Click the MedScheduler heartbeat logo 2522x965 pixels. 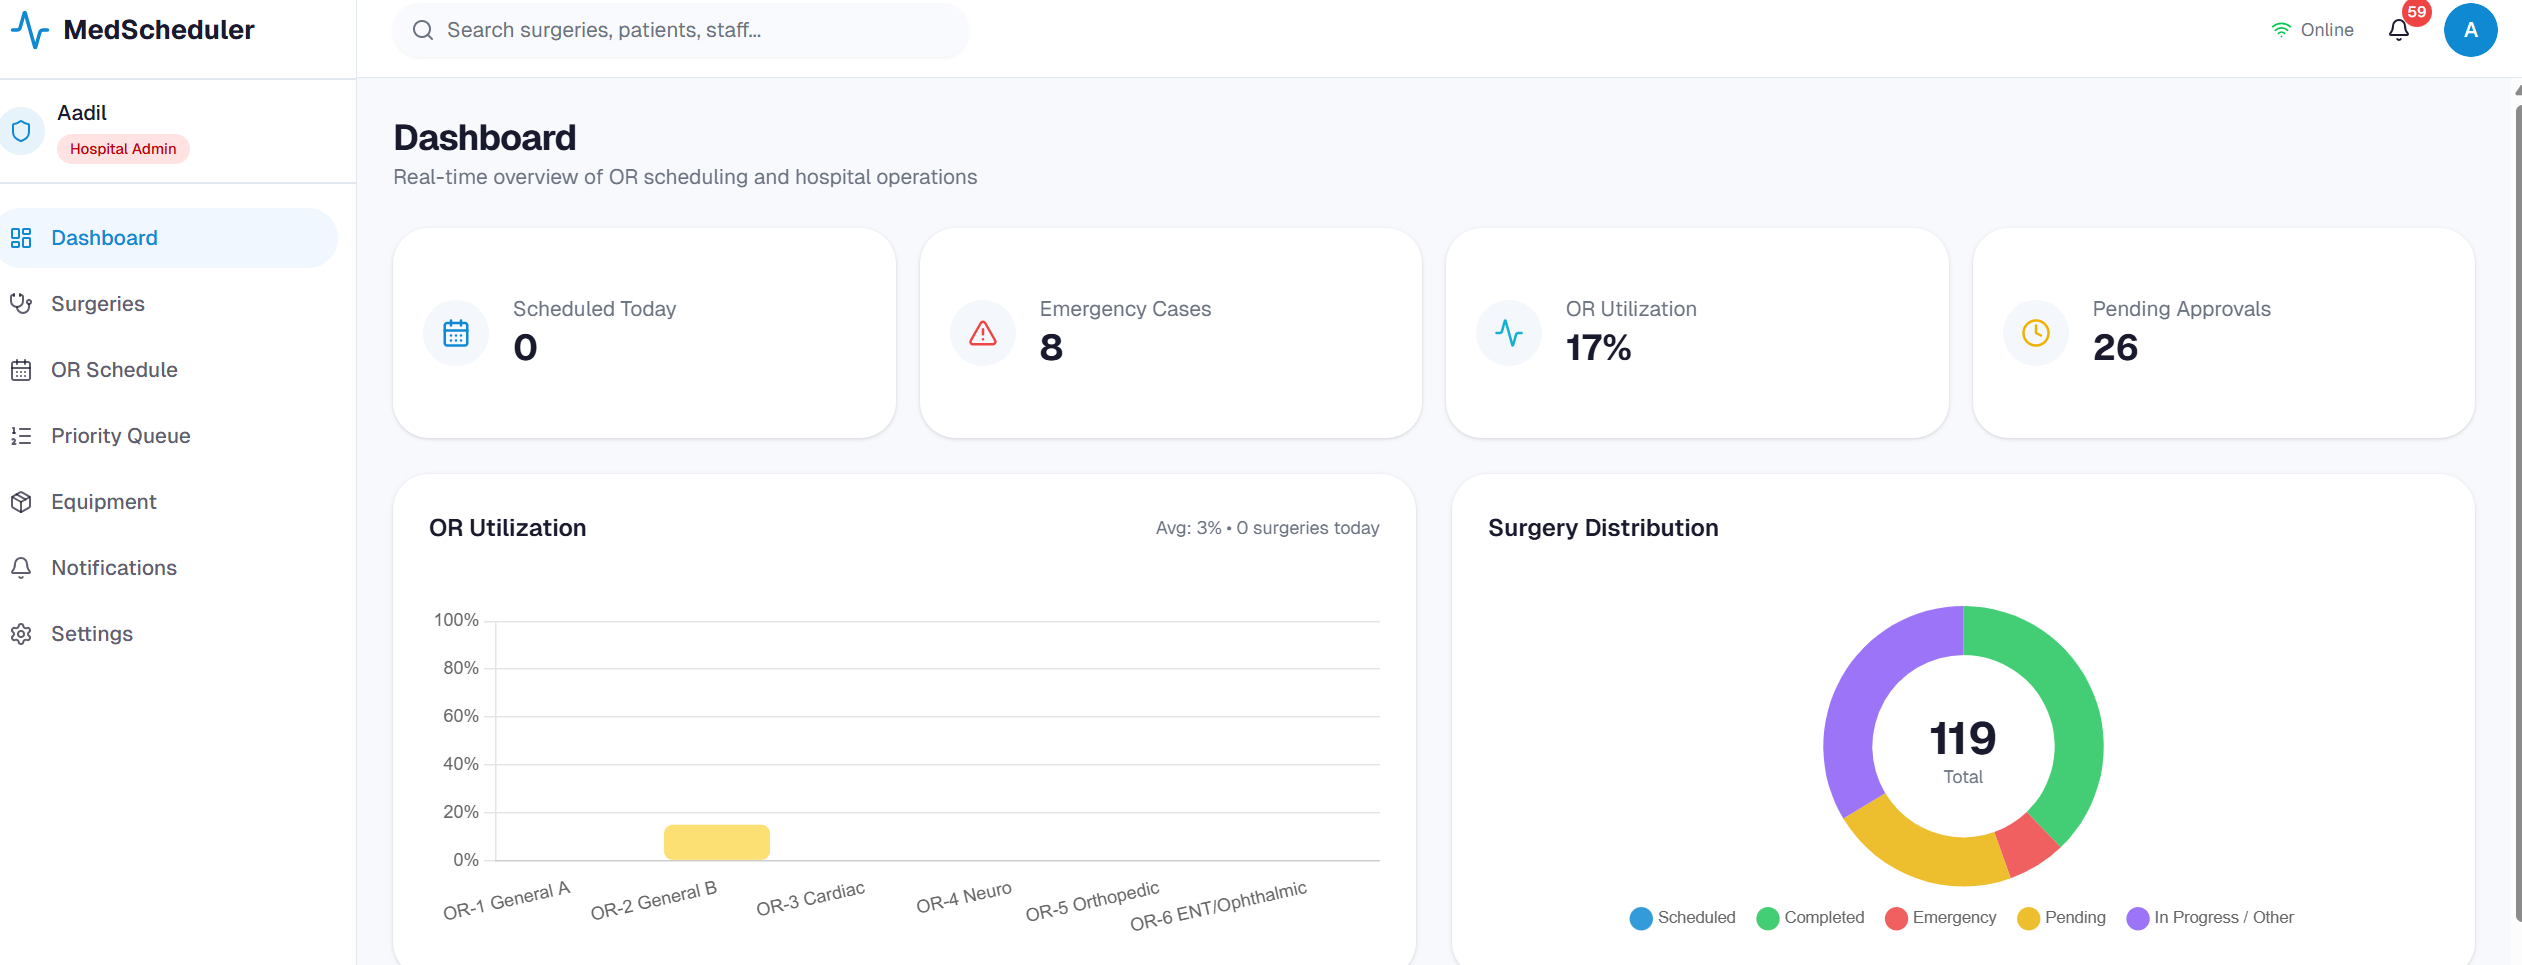(28, 29)
